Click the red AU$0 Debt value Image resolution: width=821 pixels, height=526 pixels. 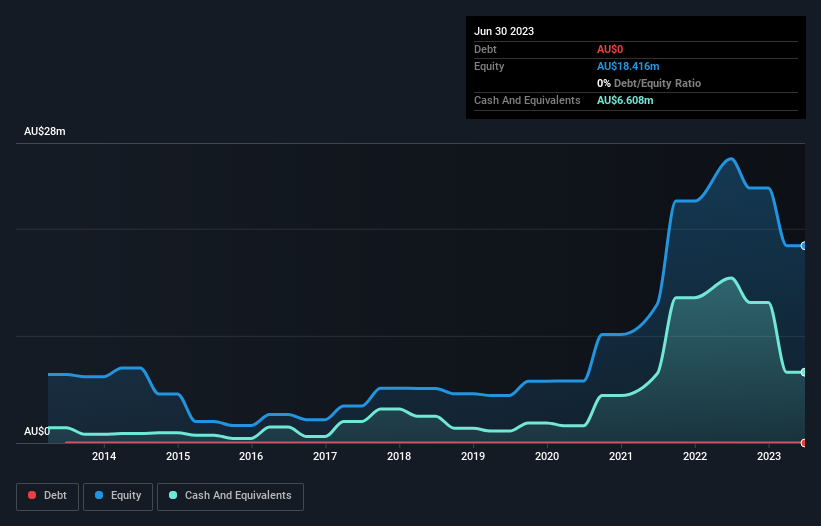point(610,49)
